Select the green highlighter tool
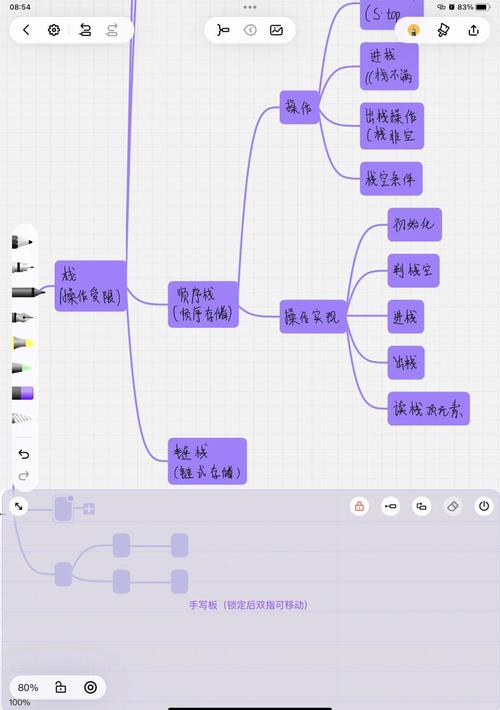The width and height of the screenshot is (500, 710). point(22,368)
